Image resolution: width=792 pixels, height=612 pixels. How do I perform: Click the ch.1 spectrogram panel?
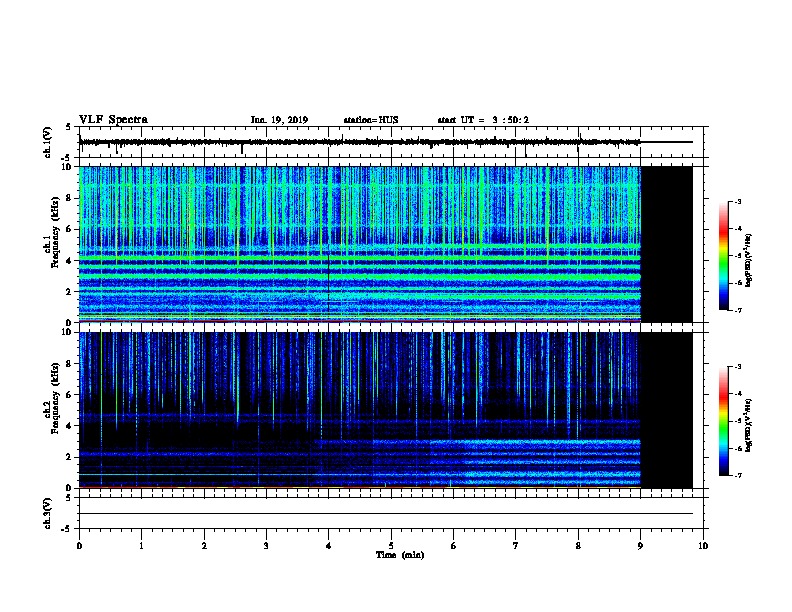386,244
